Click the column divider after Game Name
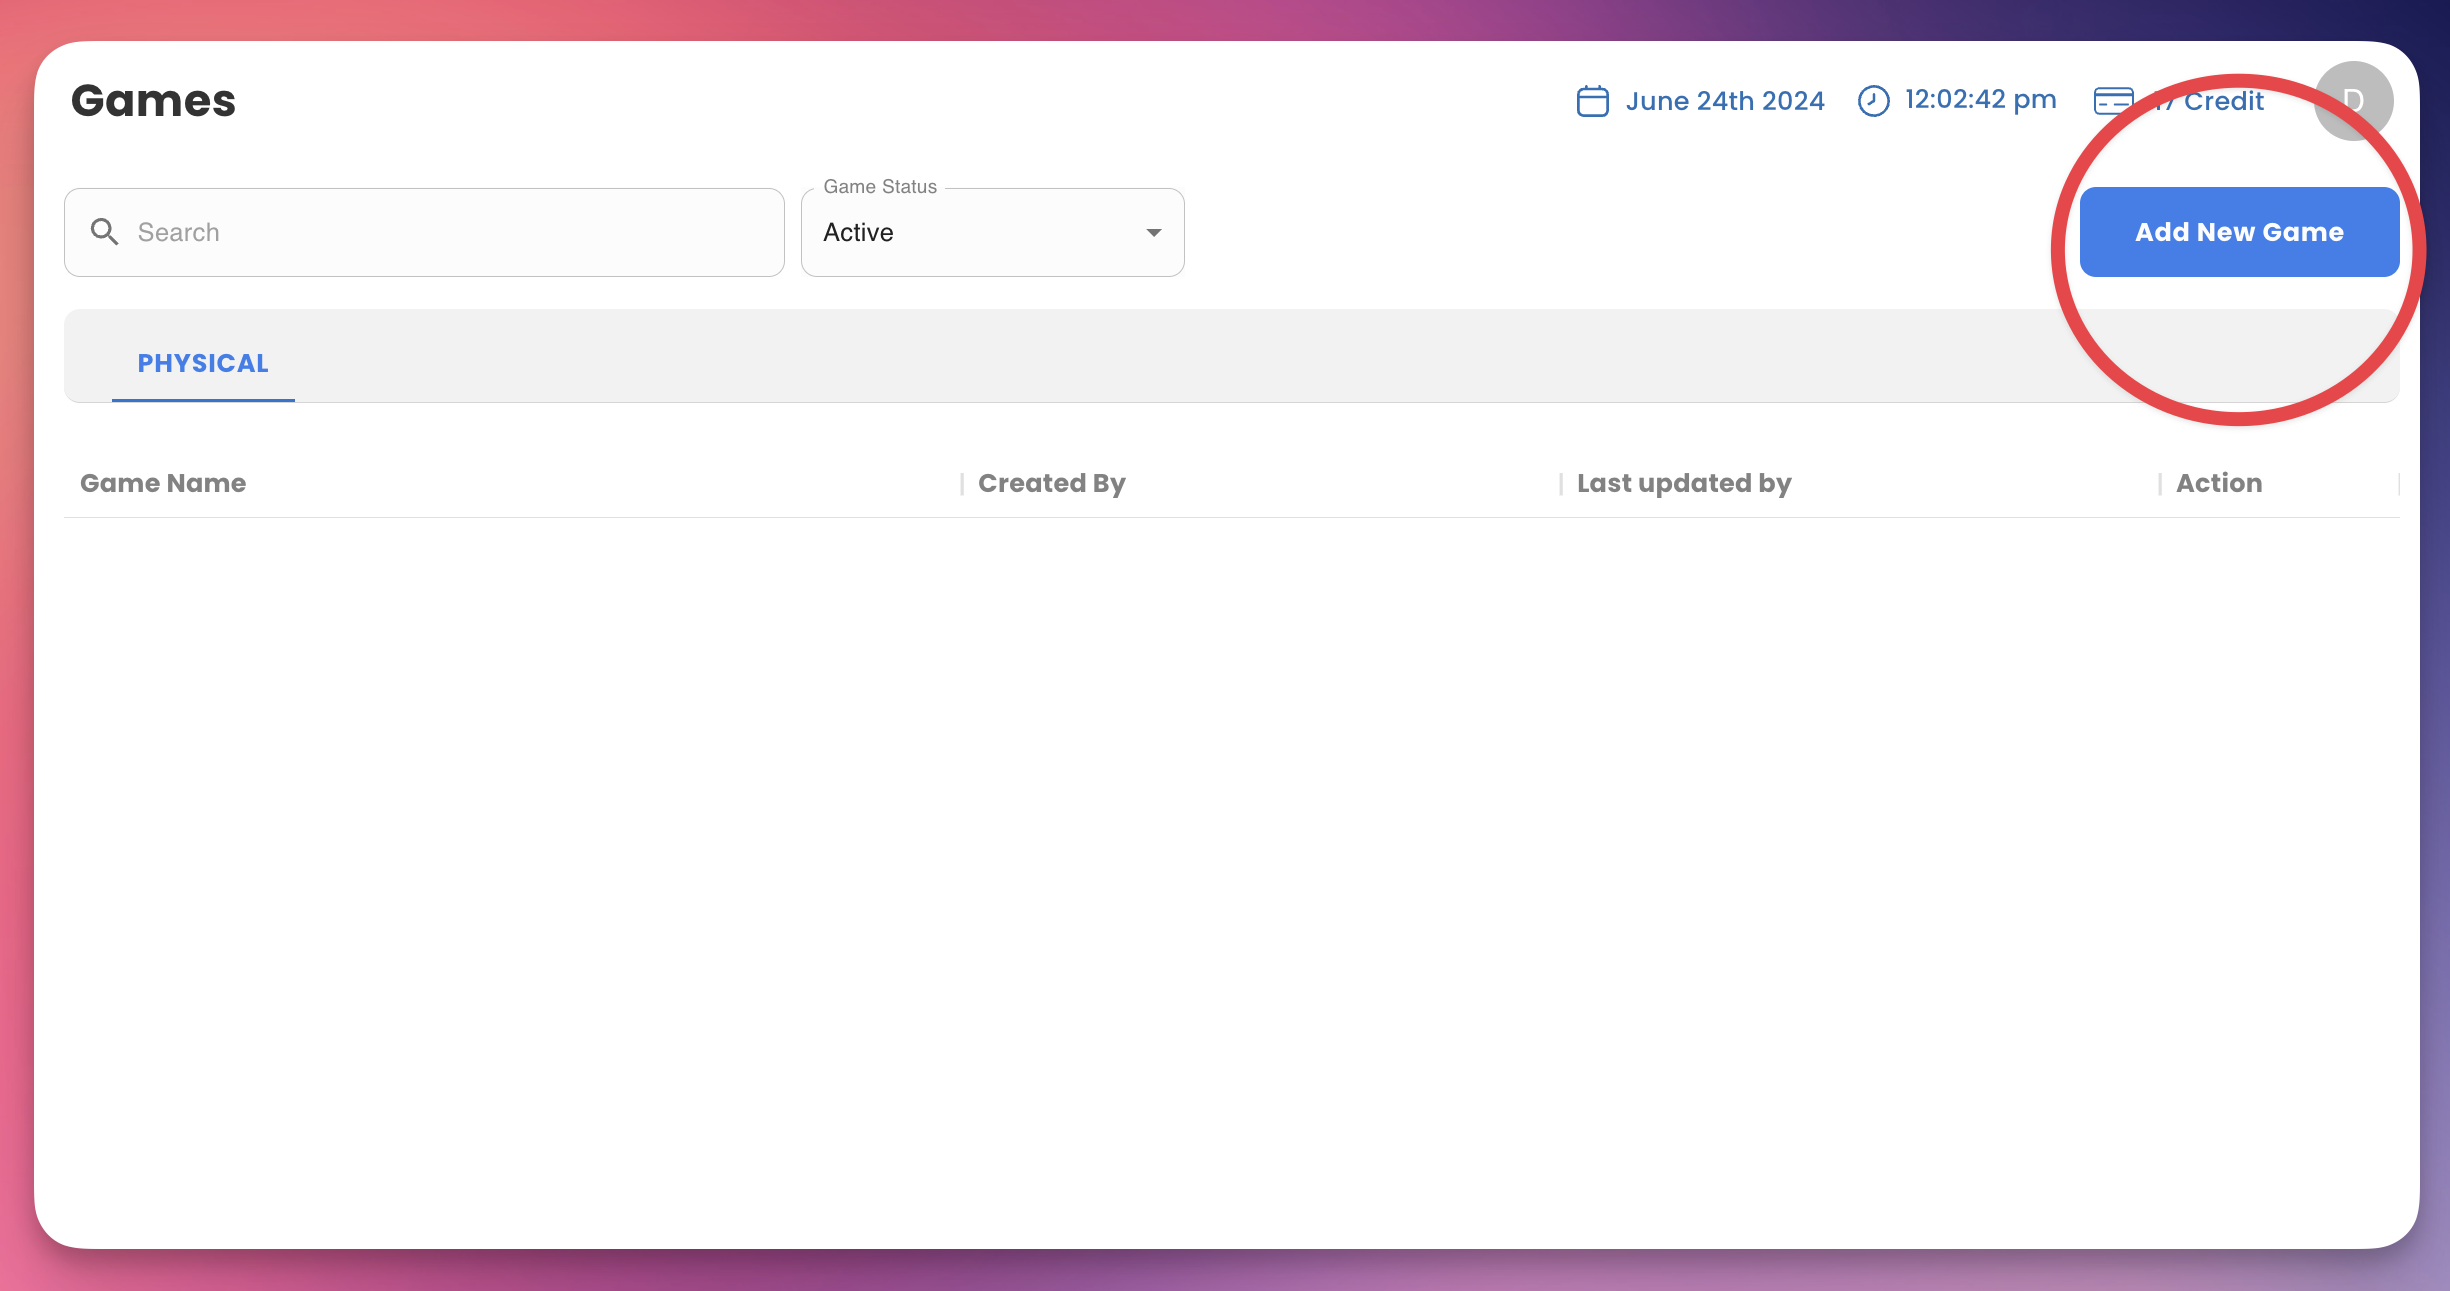The width and height of the screenshot is (2450, 1291). pos(962,484)
